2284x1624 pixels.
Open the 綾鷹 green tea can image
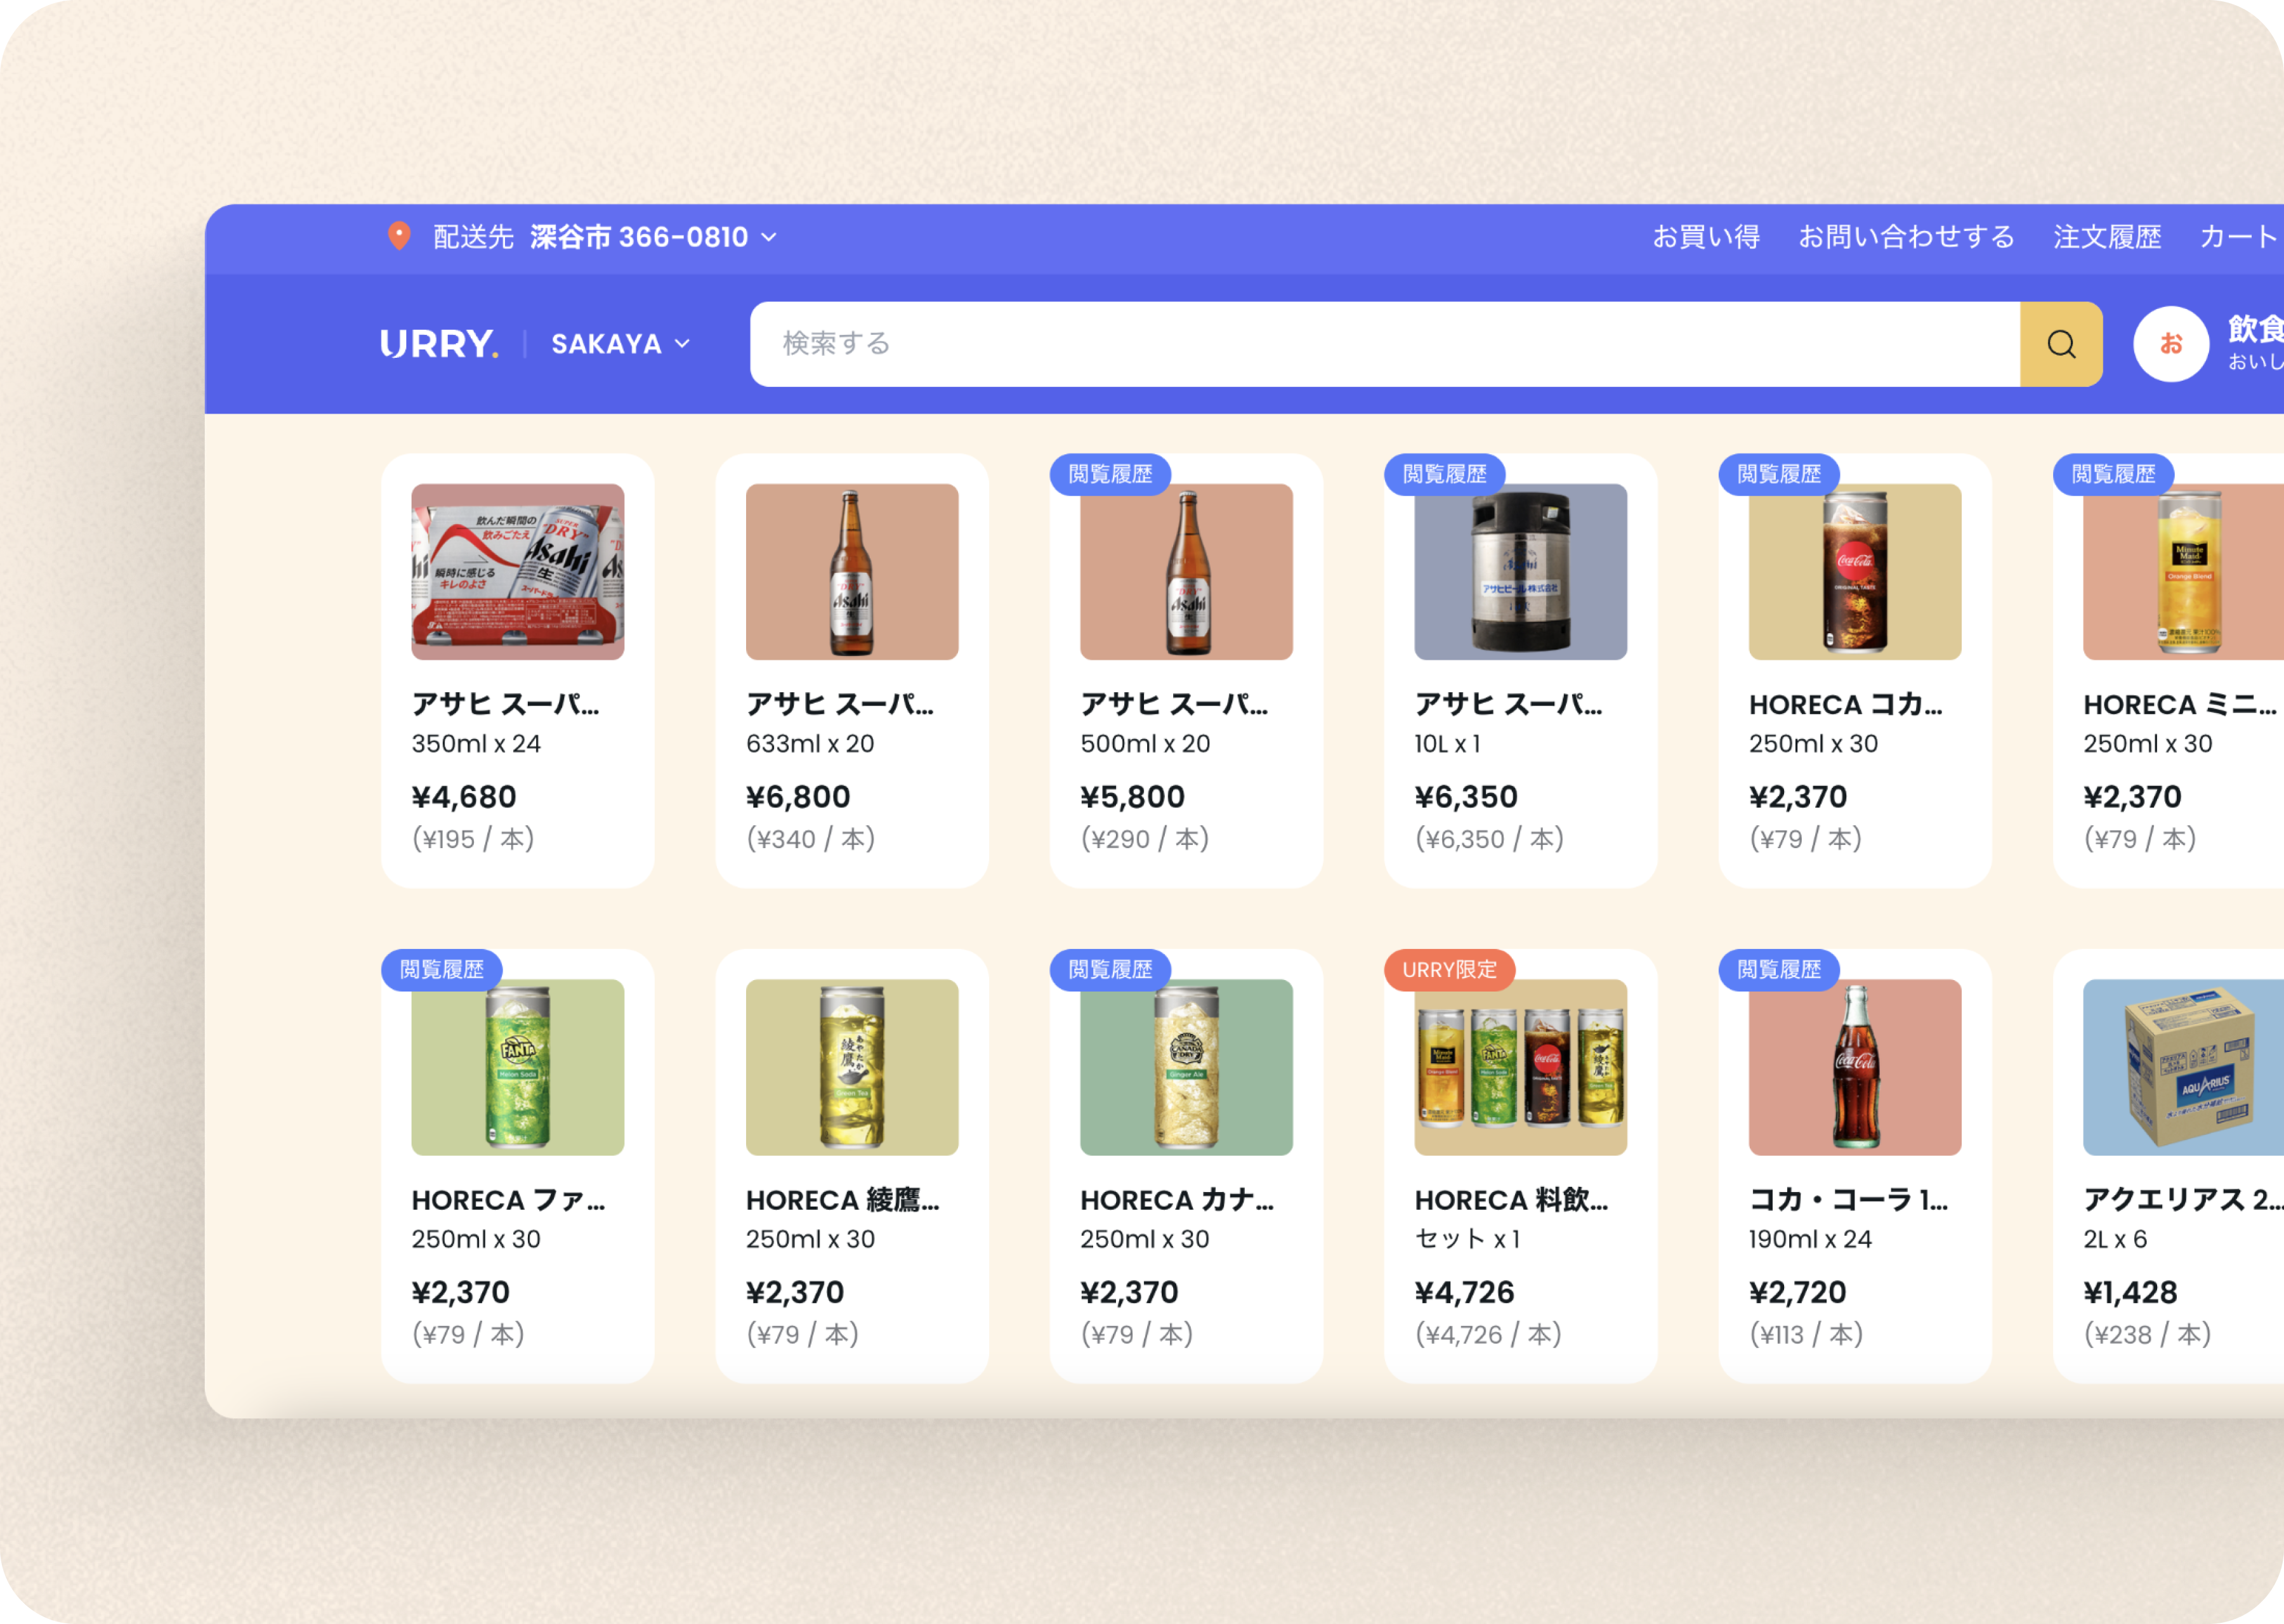[851, 1067]
